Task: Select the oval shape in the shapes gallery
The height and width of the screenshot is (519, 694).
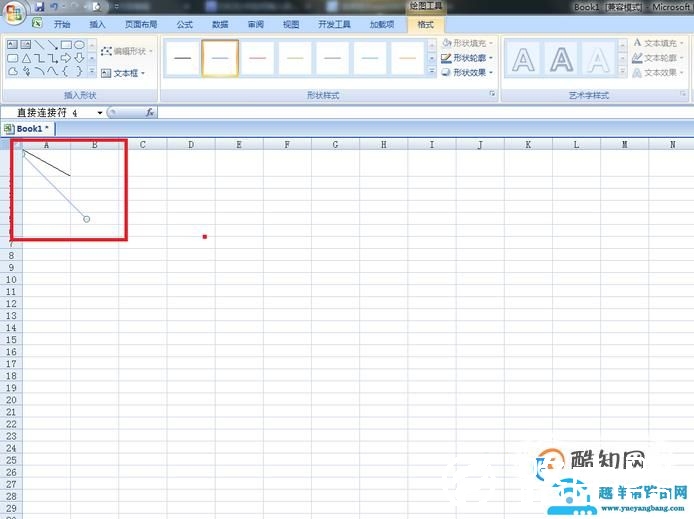Action: [x=79, y=45]
